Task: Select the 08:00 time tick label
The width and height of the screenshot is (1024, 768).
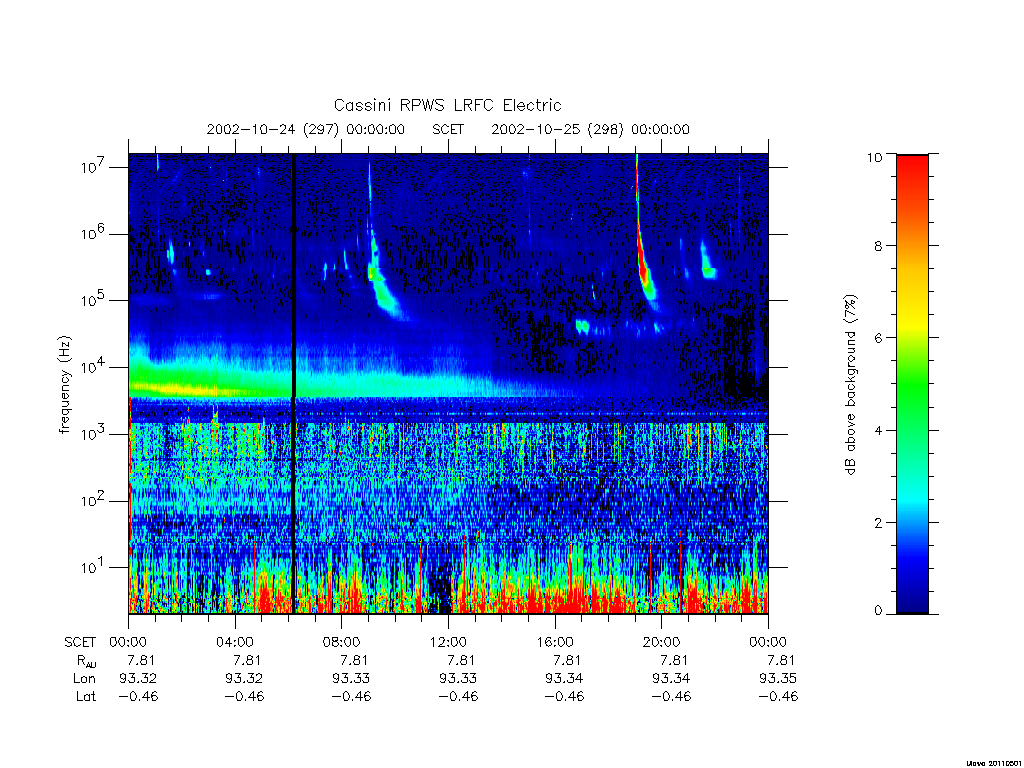Action: [341, 642]
